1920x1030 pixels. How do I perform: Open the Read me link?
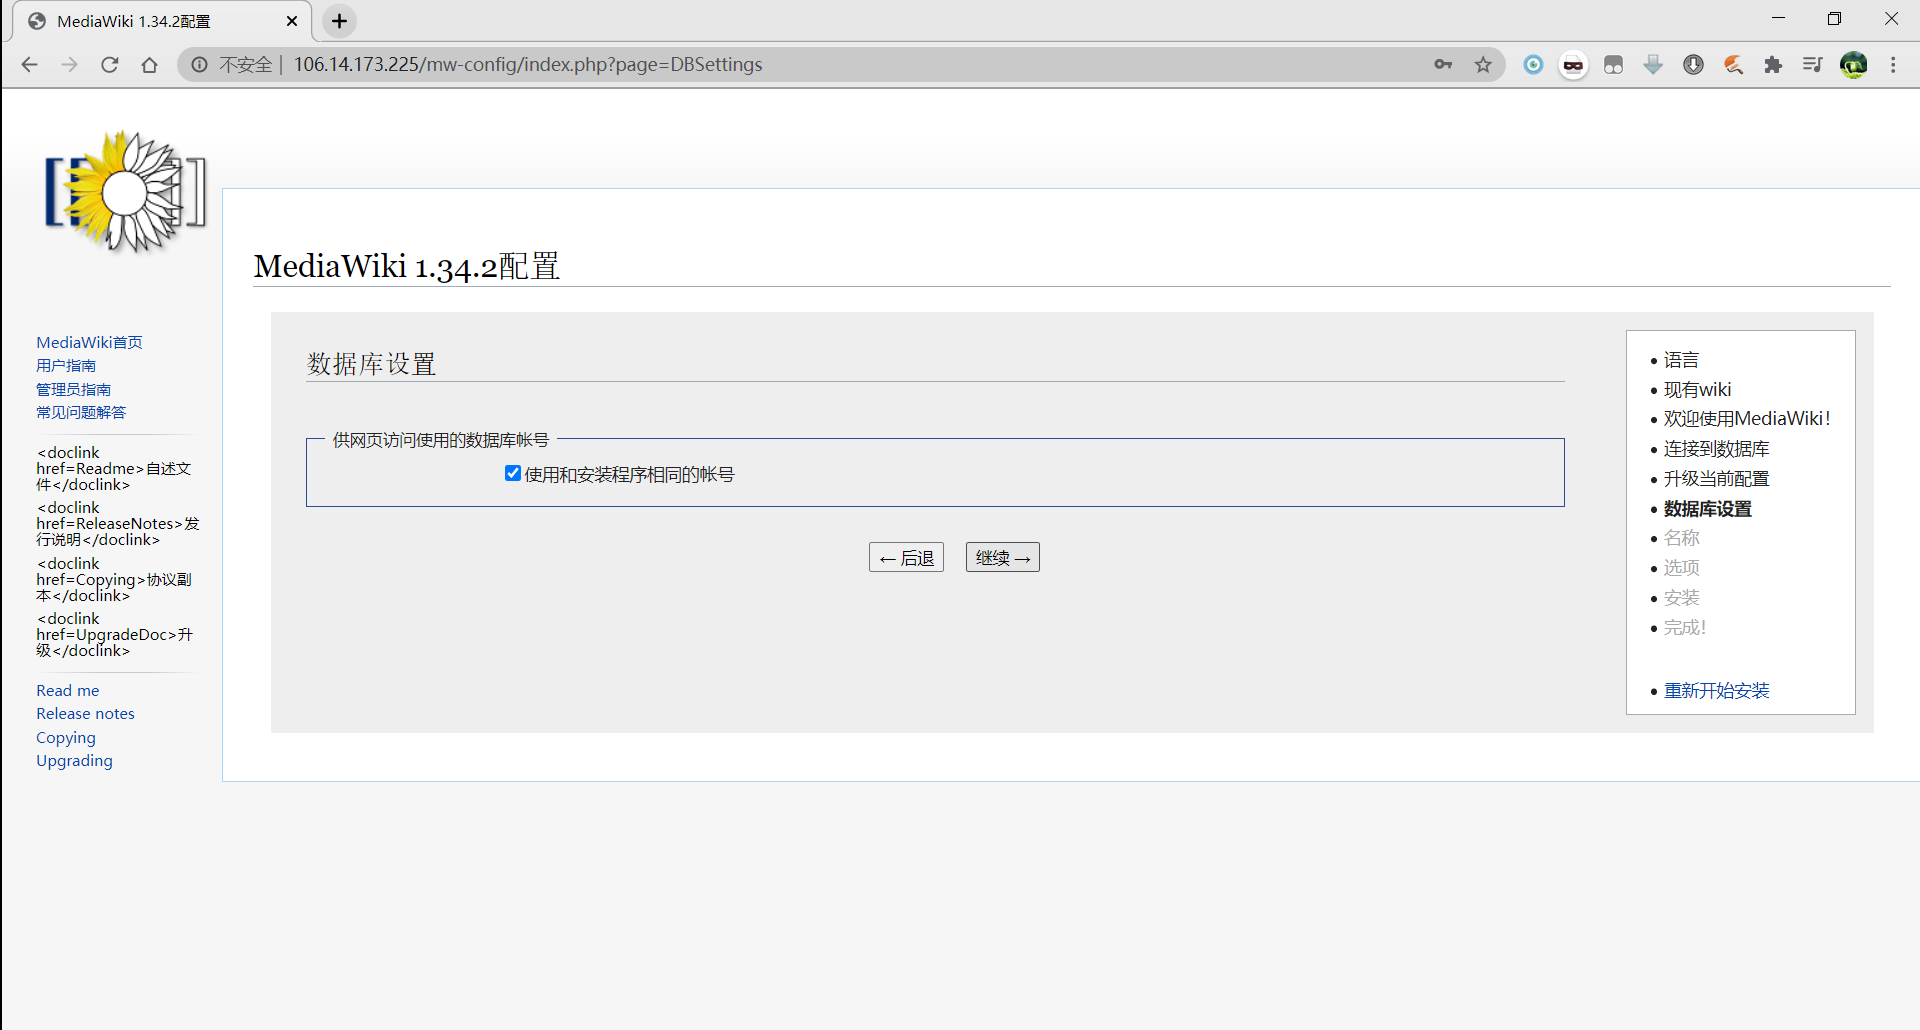pos(68,690)
